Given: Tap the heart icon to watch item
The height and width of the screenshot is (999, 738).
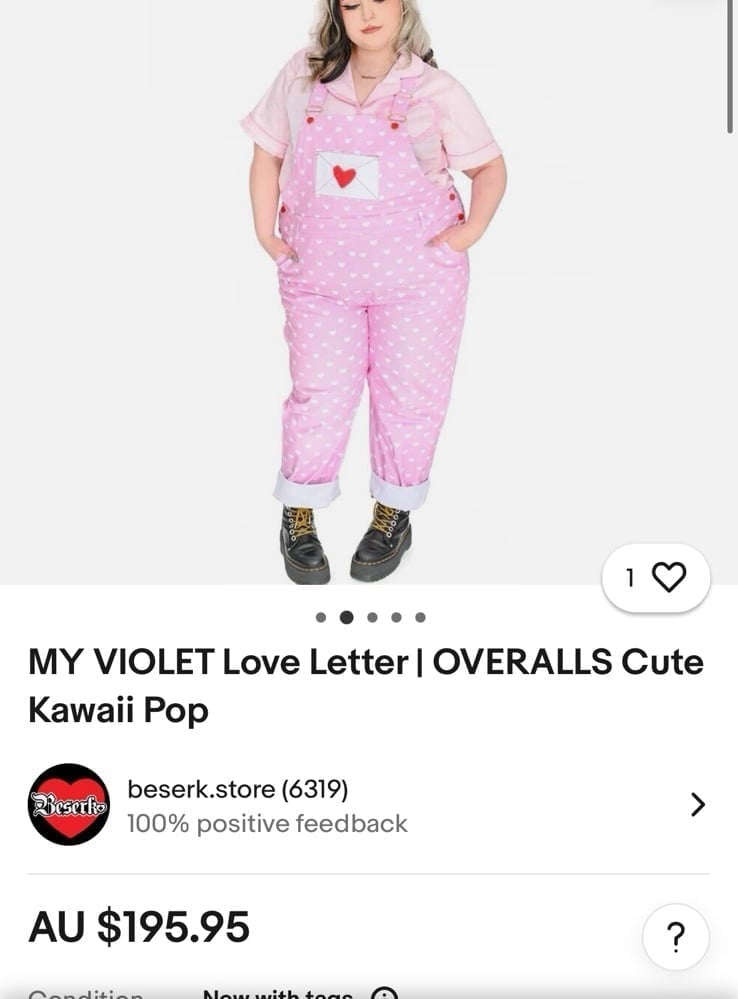Looking at the screenshot, I should [669, 577].
